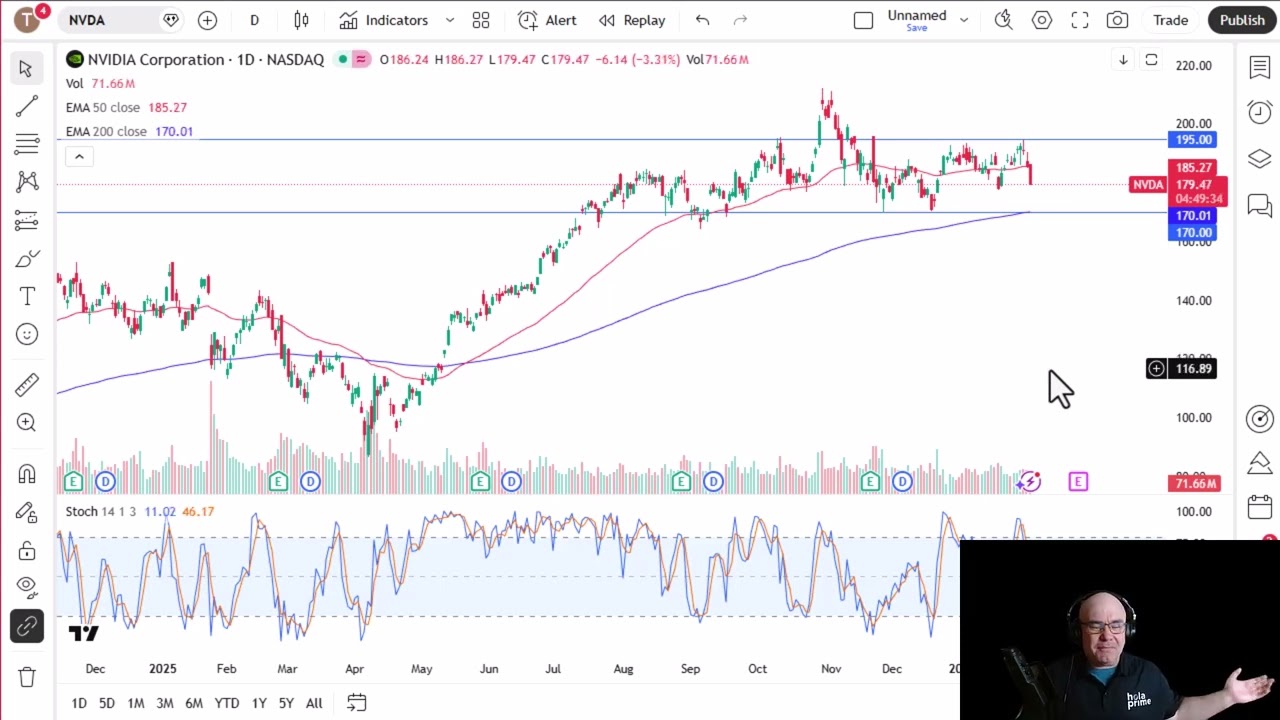Open the Gann and Fibonacci tools

pyautogui.click(x=26, y=144)
